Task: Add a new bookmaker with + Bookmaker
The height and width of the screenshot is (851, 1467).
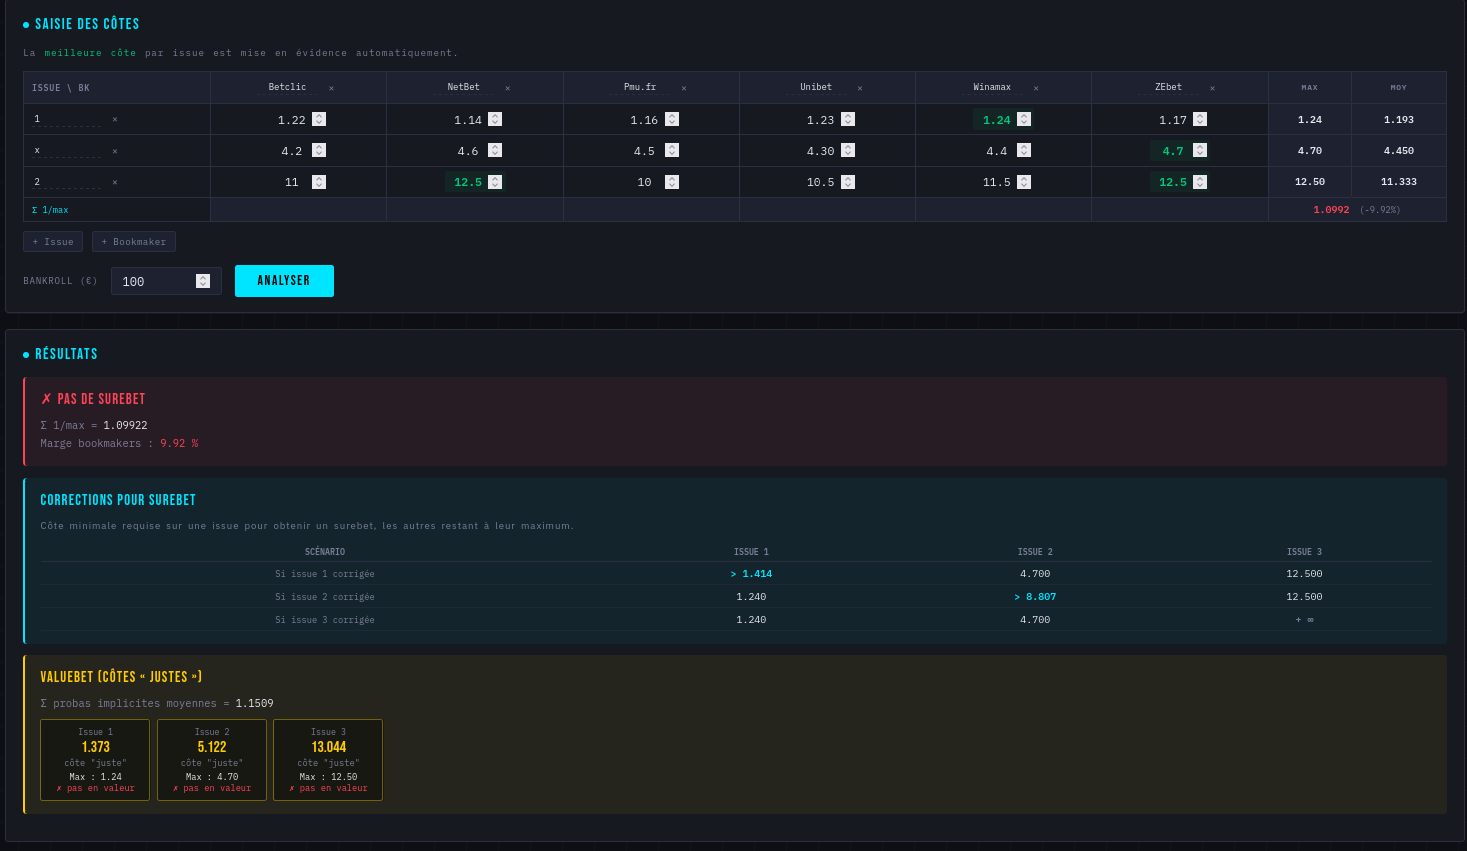Action: pos(133,241)
